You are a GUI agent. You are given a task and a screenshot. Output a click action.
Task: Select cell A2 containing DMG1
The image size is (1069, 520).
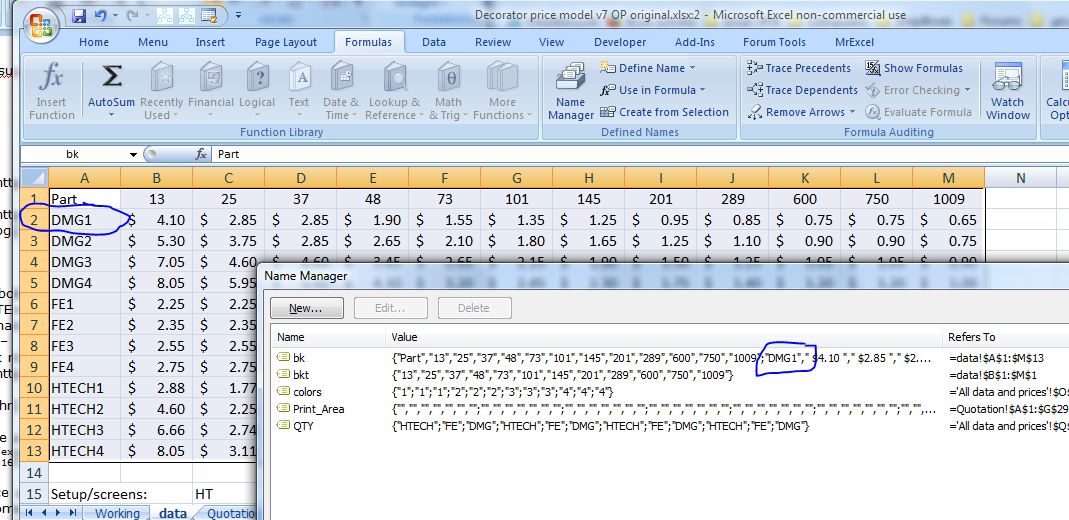tap(85, 220)
